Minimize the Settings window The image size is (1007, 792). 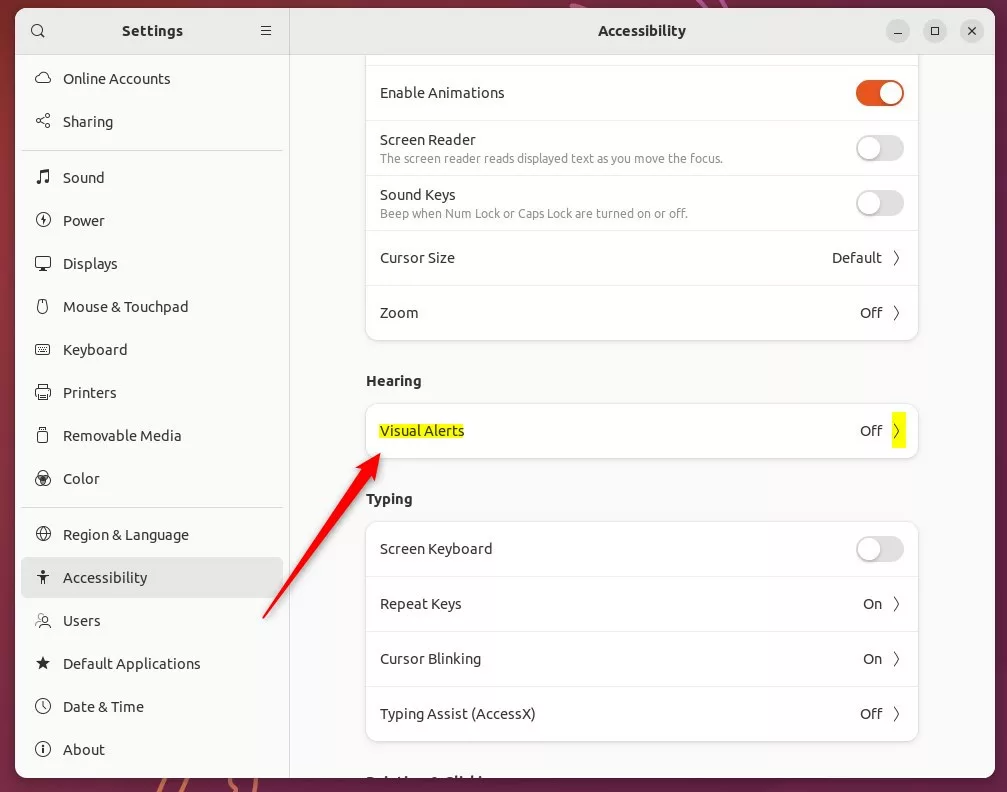[x=898, y=31]
